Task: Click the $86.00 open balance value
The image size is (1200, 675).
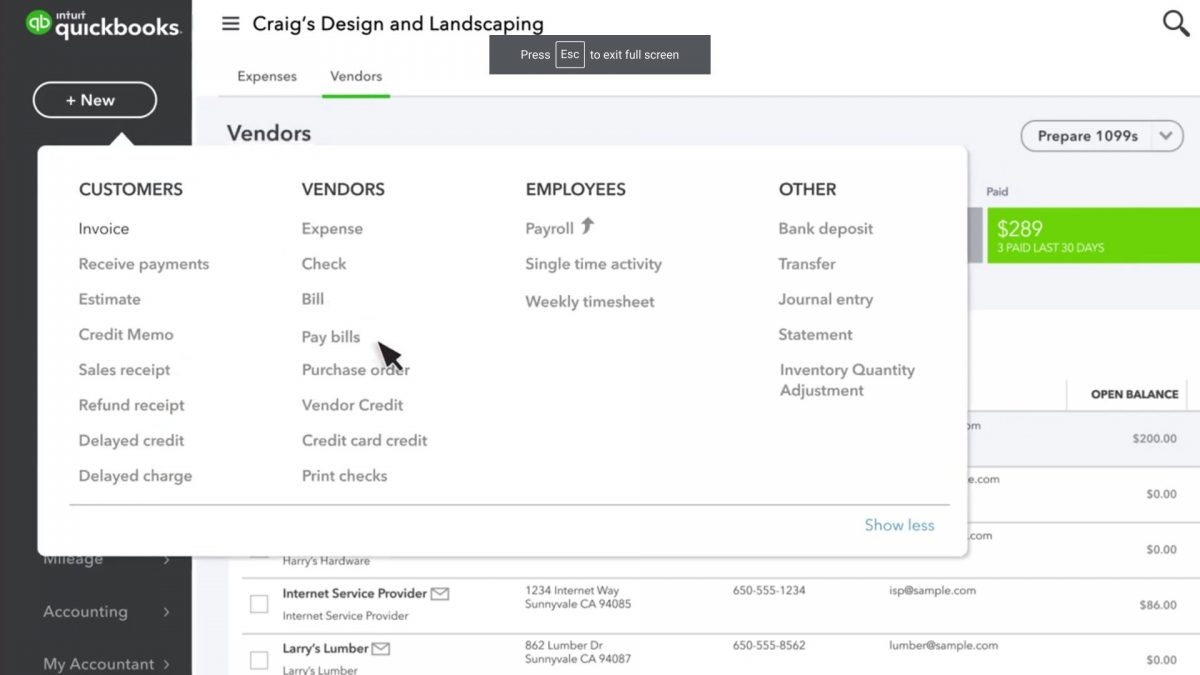Action: tap(1158, 605)
